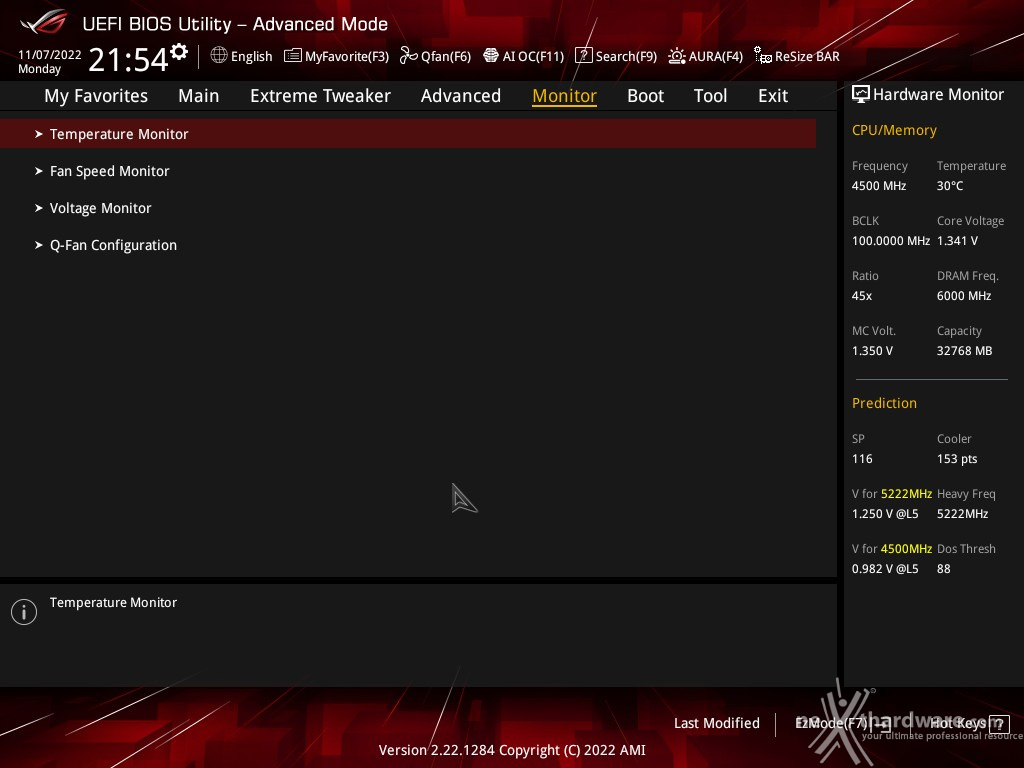Click the 21:54 clock display
This screenshot has width=1024, height=768.
(129, 59)
